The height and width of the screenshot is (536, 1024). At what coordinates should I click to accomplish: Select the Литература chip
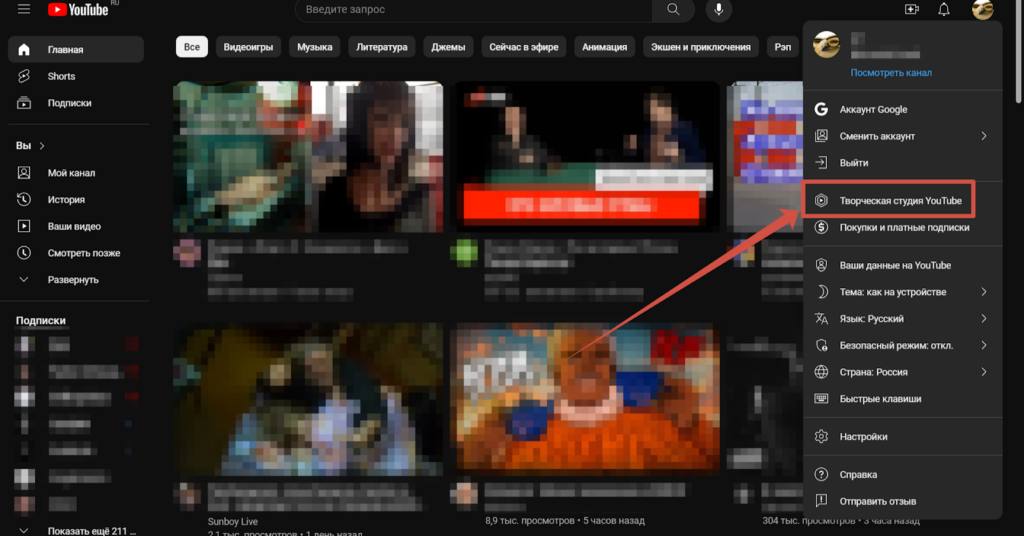(x=382, y=47)
